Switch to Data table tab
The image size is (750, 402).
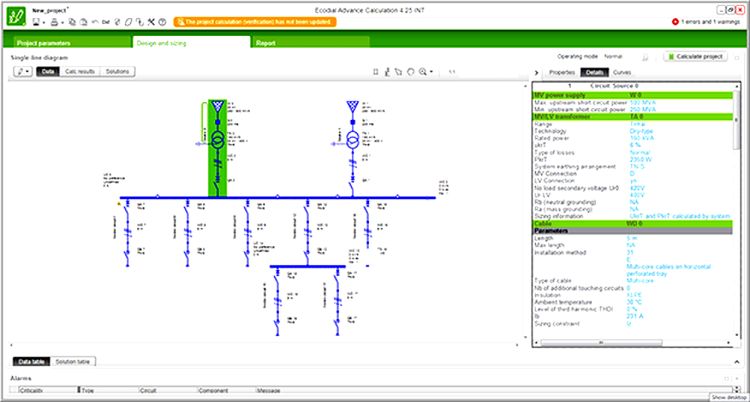(x=31, y=362)
